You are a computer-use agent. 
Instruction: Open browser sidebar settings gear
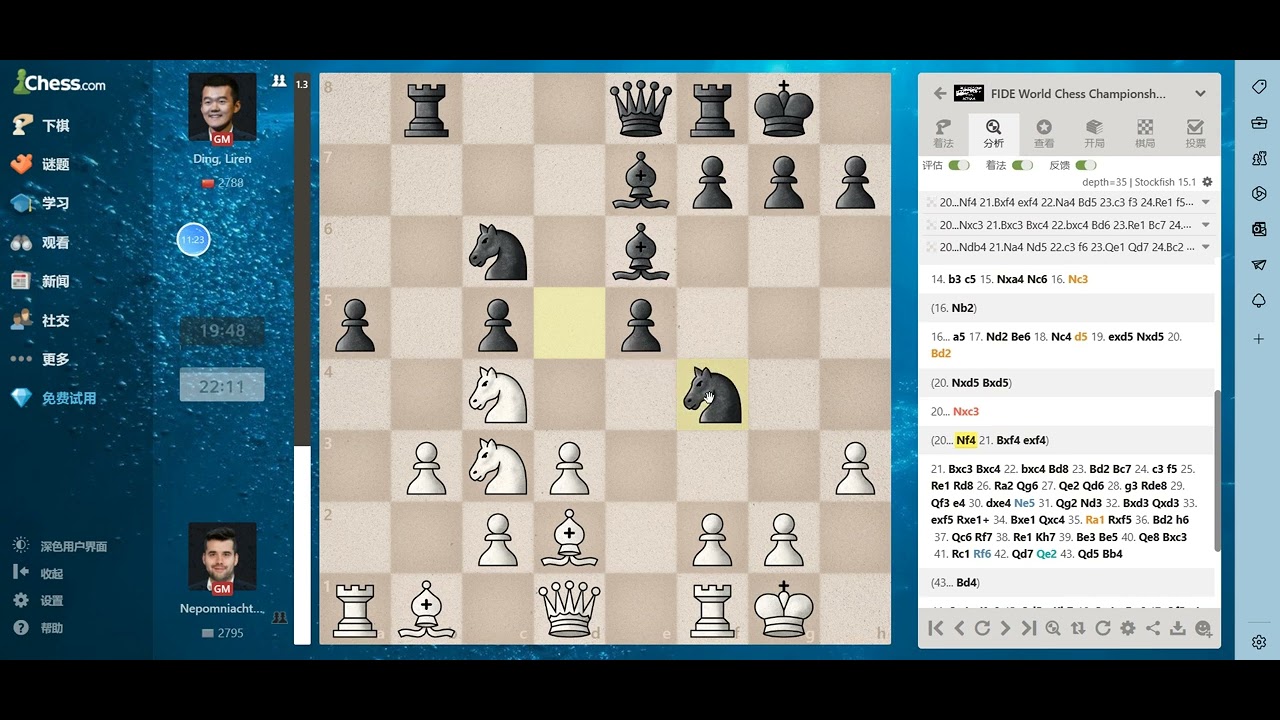tap(1259, 642)
